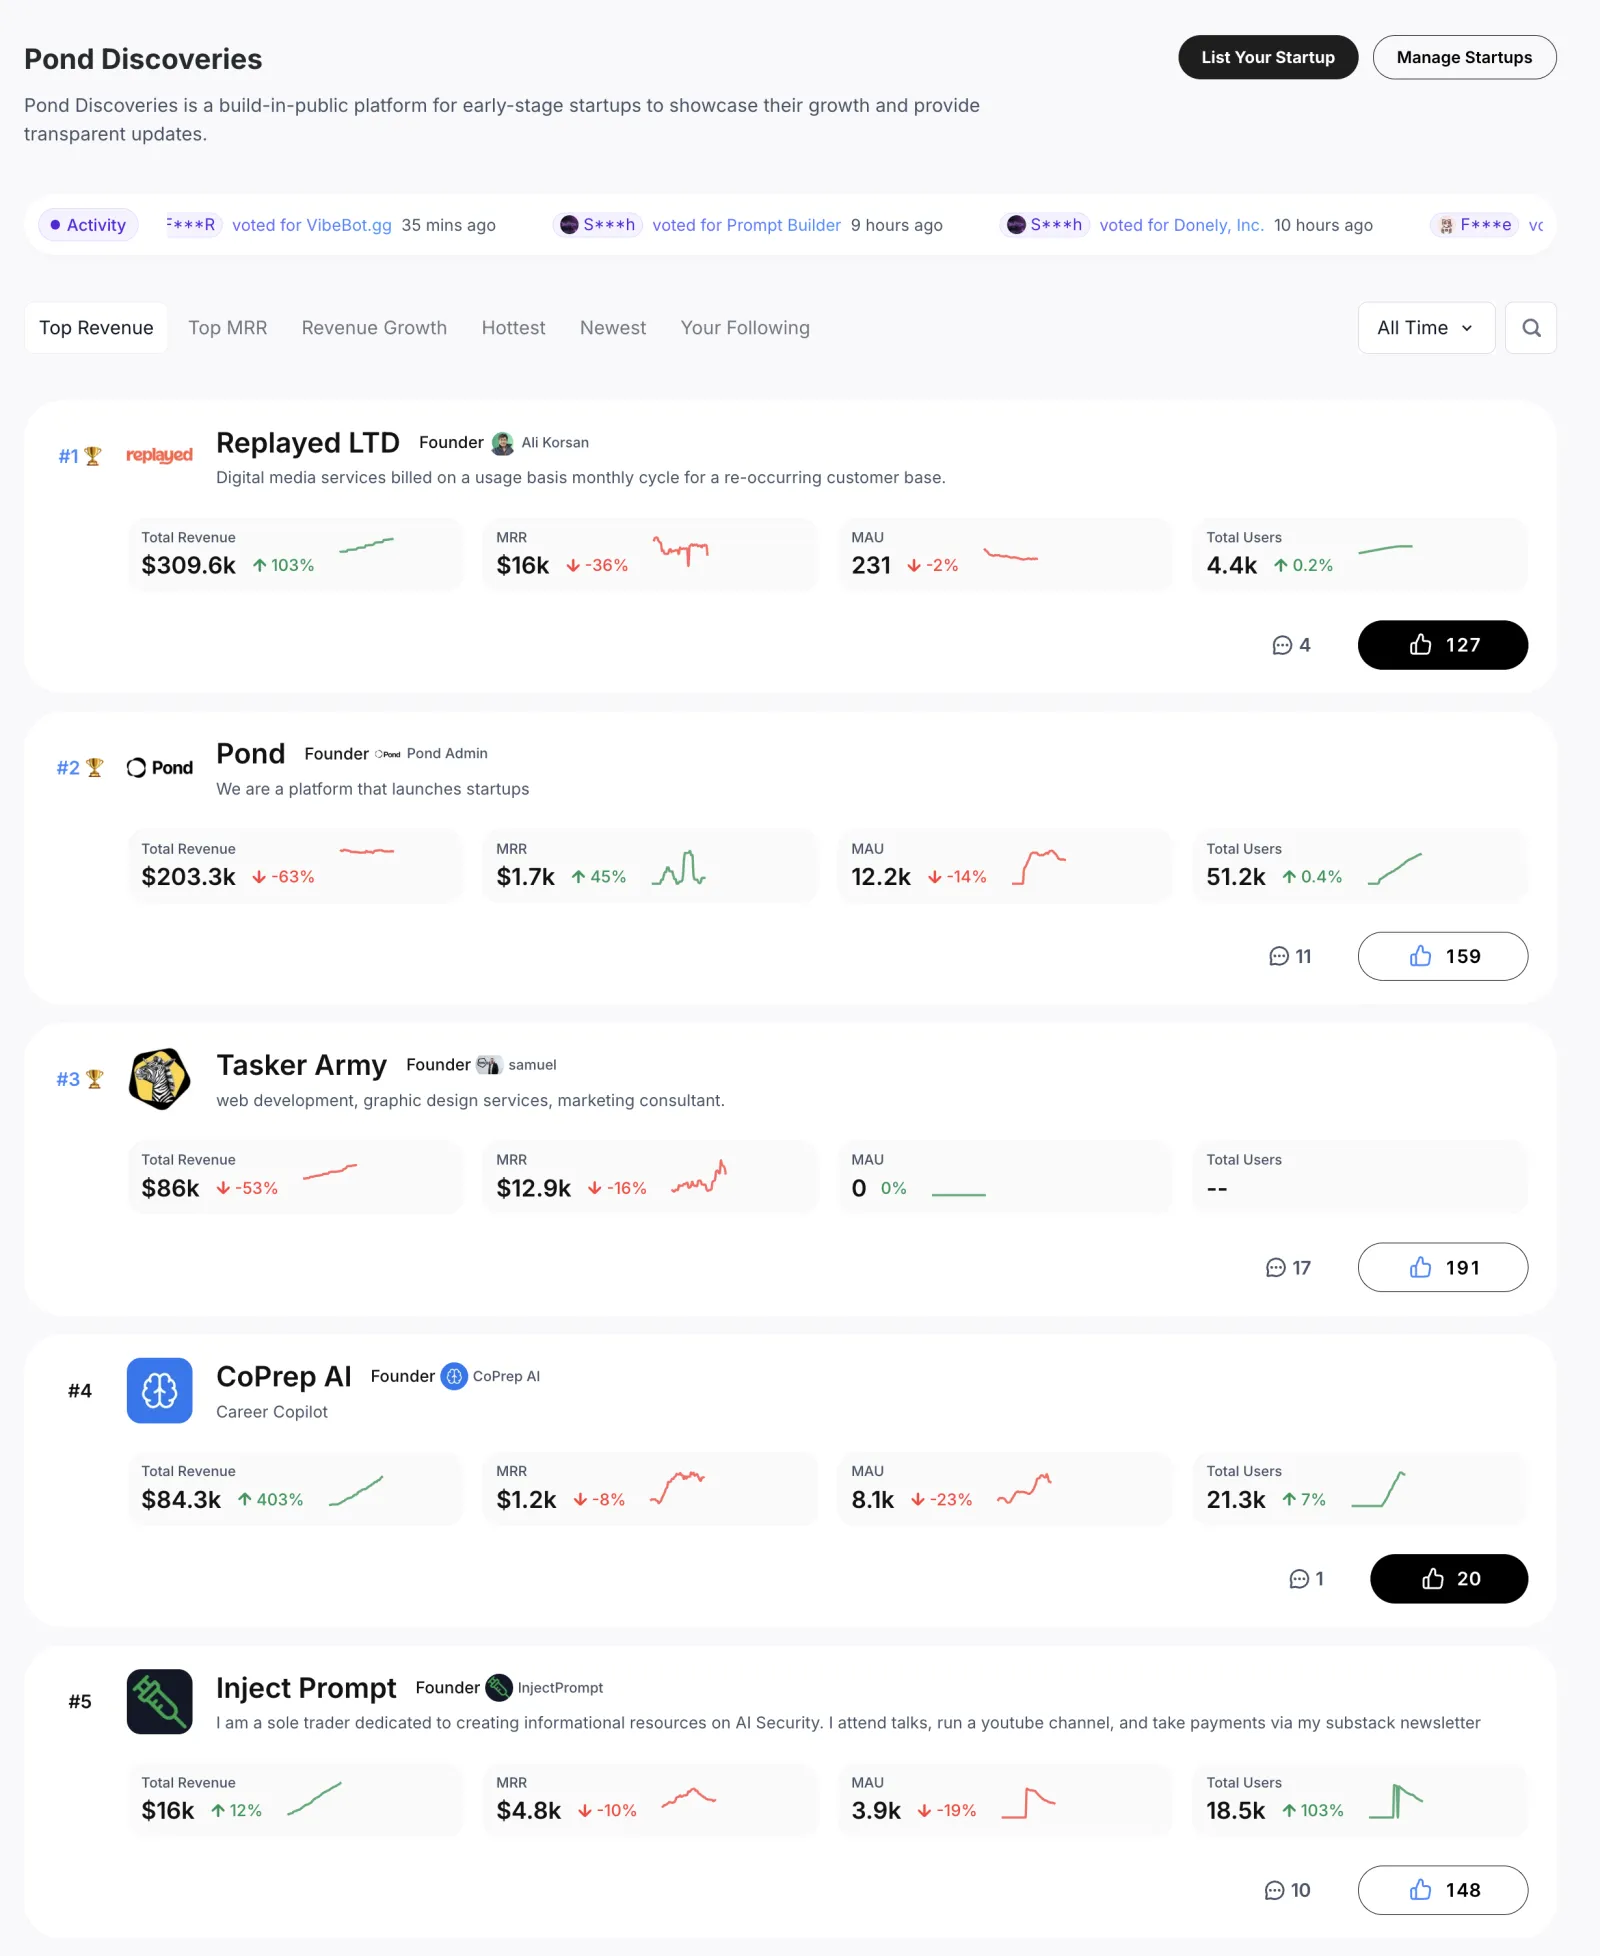Click the Manage Startups button

click(x=1464, y=57)
